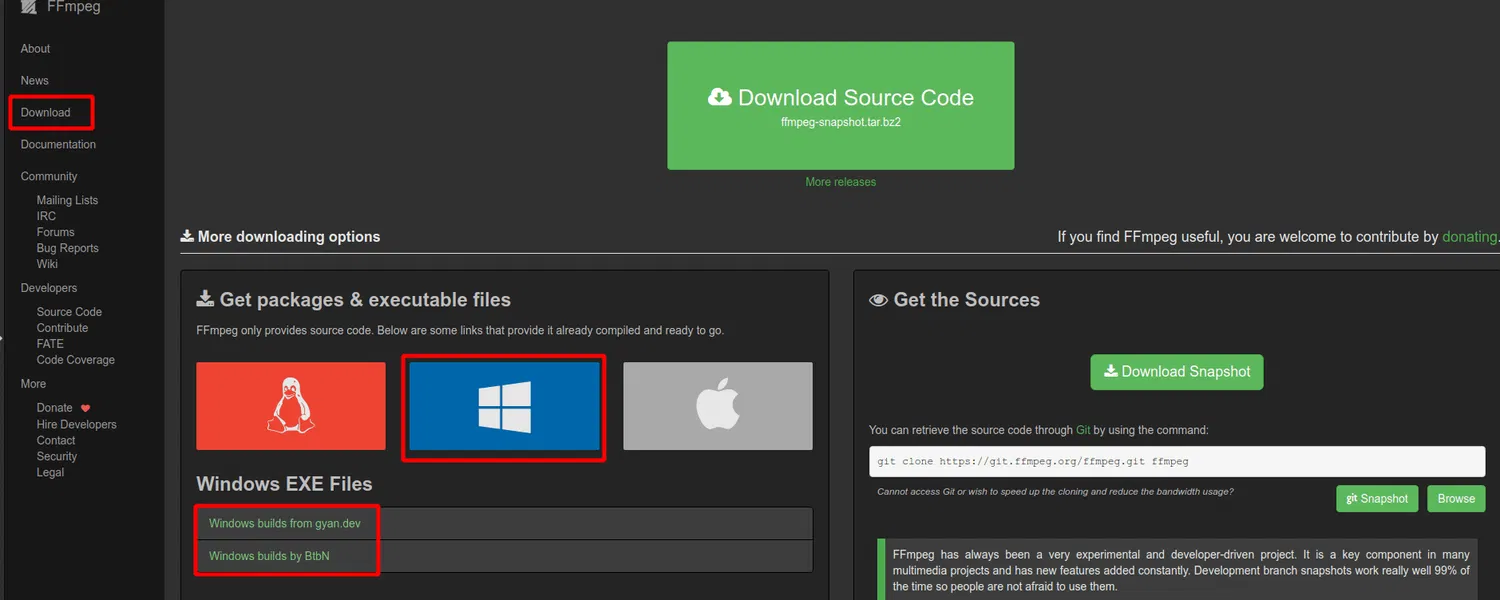Open News in the sidebar
The image size is (1500, 600).
(x=35, y=81)
